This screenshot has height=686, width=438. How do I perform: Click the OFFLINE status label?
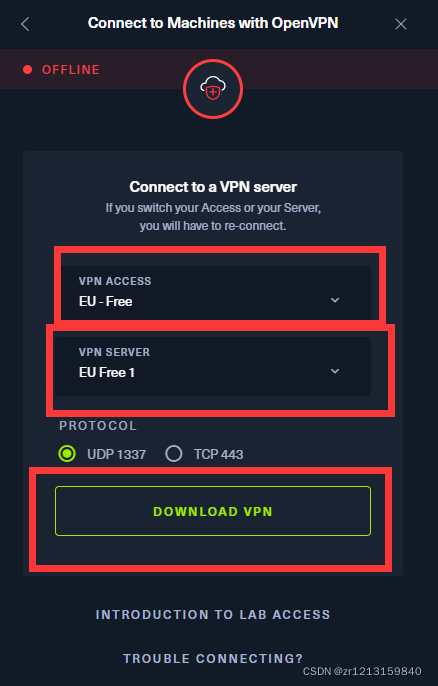pos(71,70)
